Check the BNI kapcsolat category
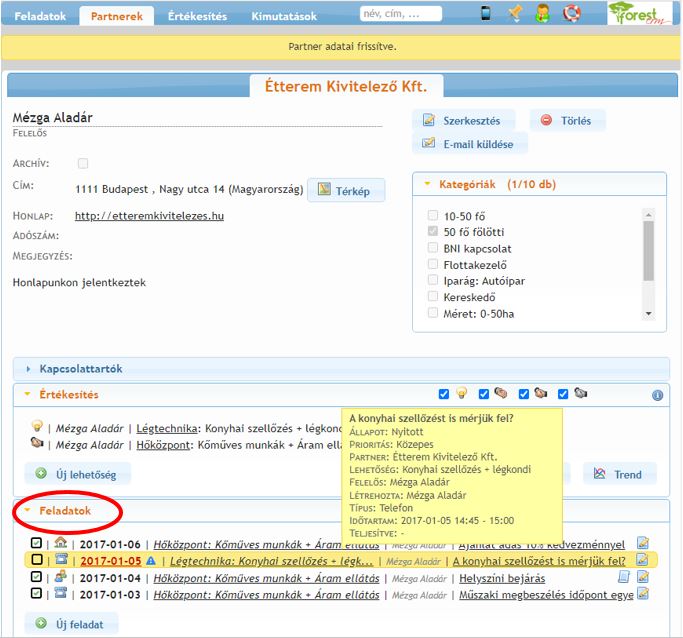This screenshot has width=683, height=638. pos(432,248)
